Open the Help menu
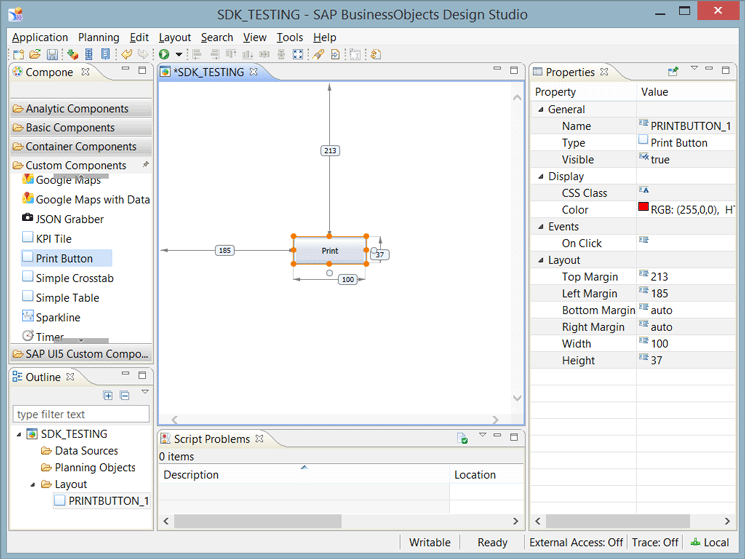This screenshot has width=745, height=559. click(325, 38)
